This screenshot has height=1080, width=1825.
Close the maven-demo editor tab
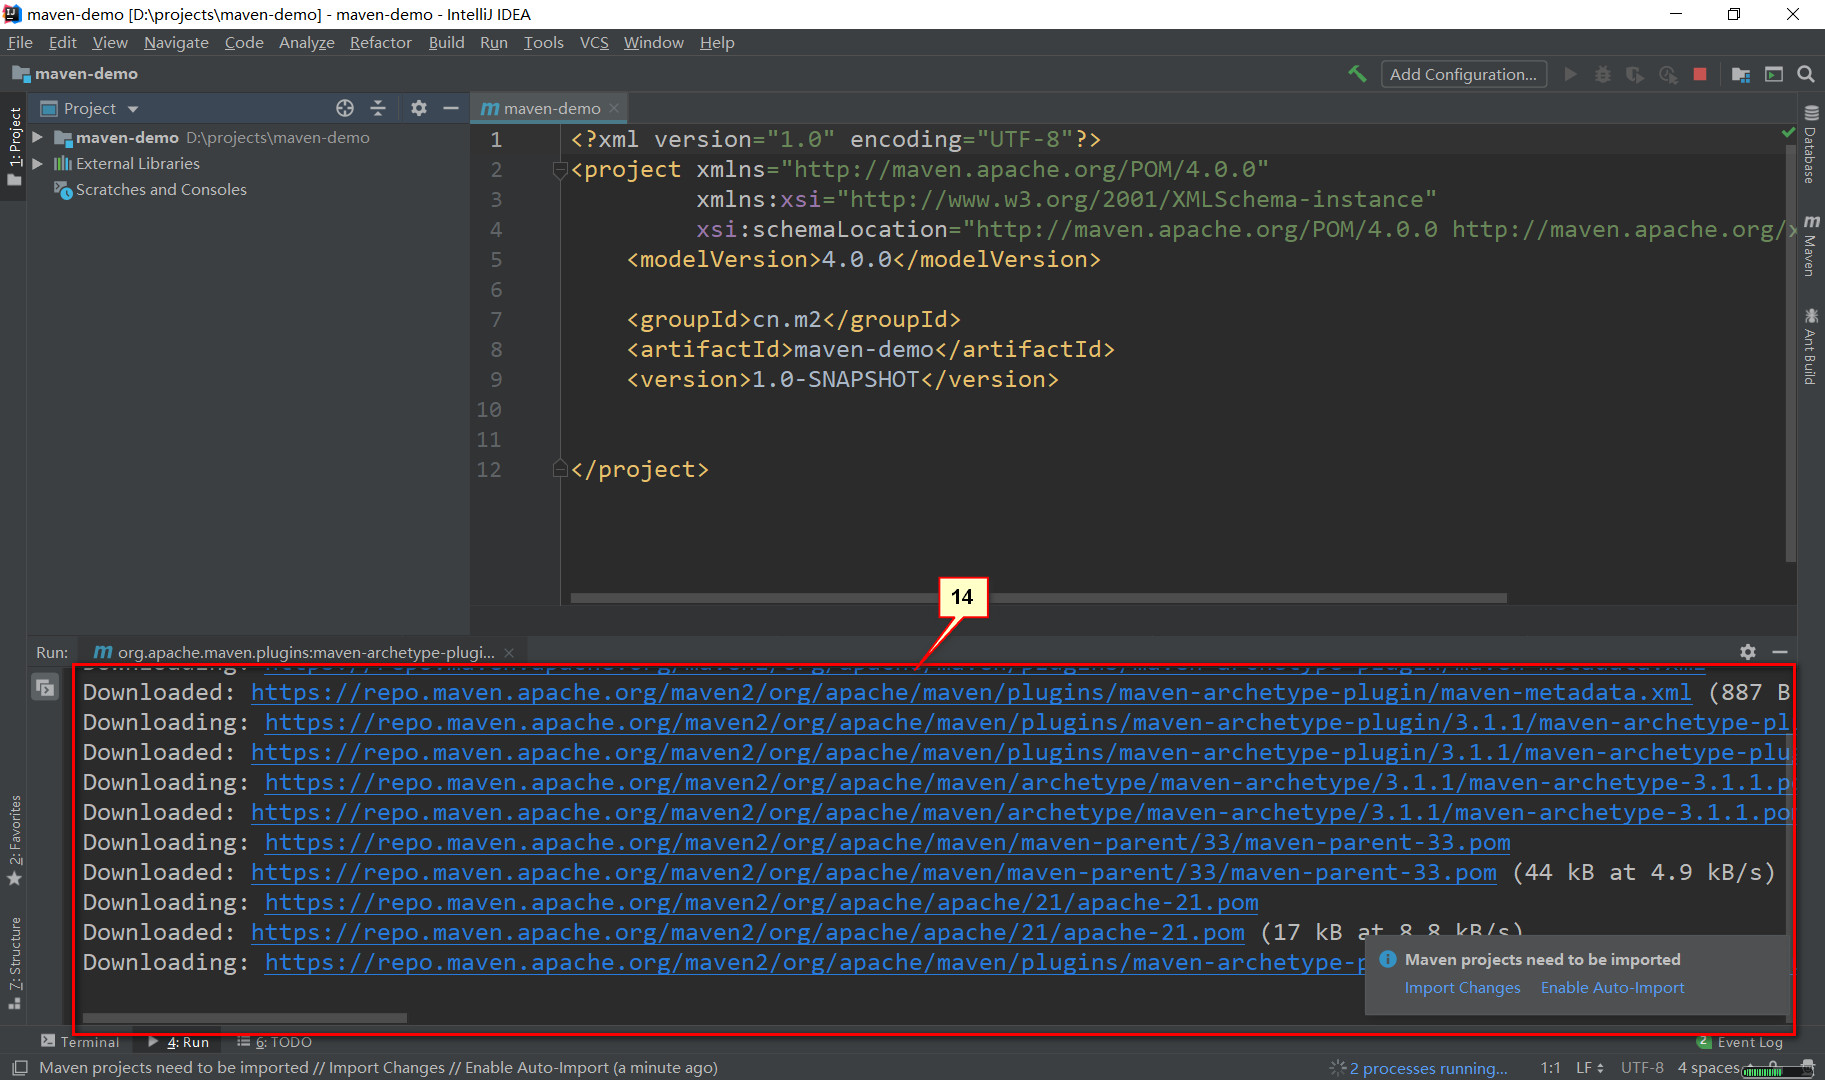pos(614,108)
